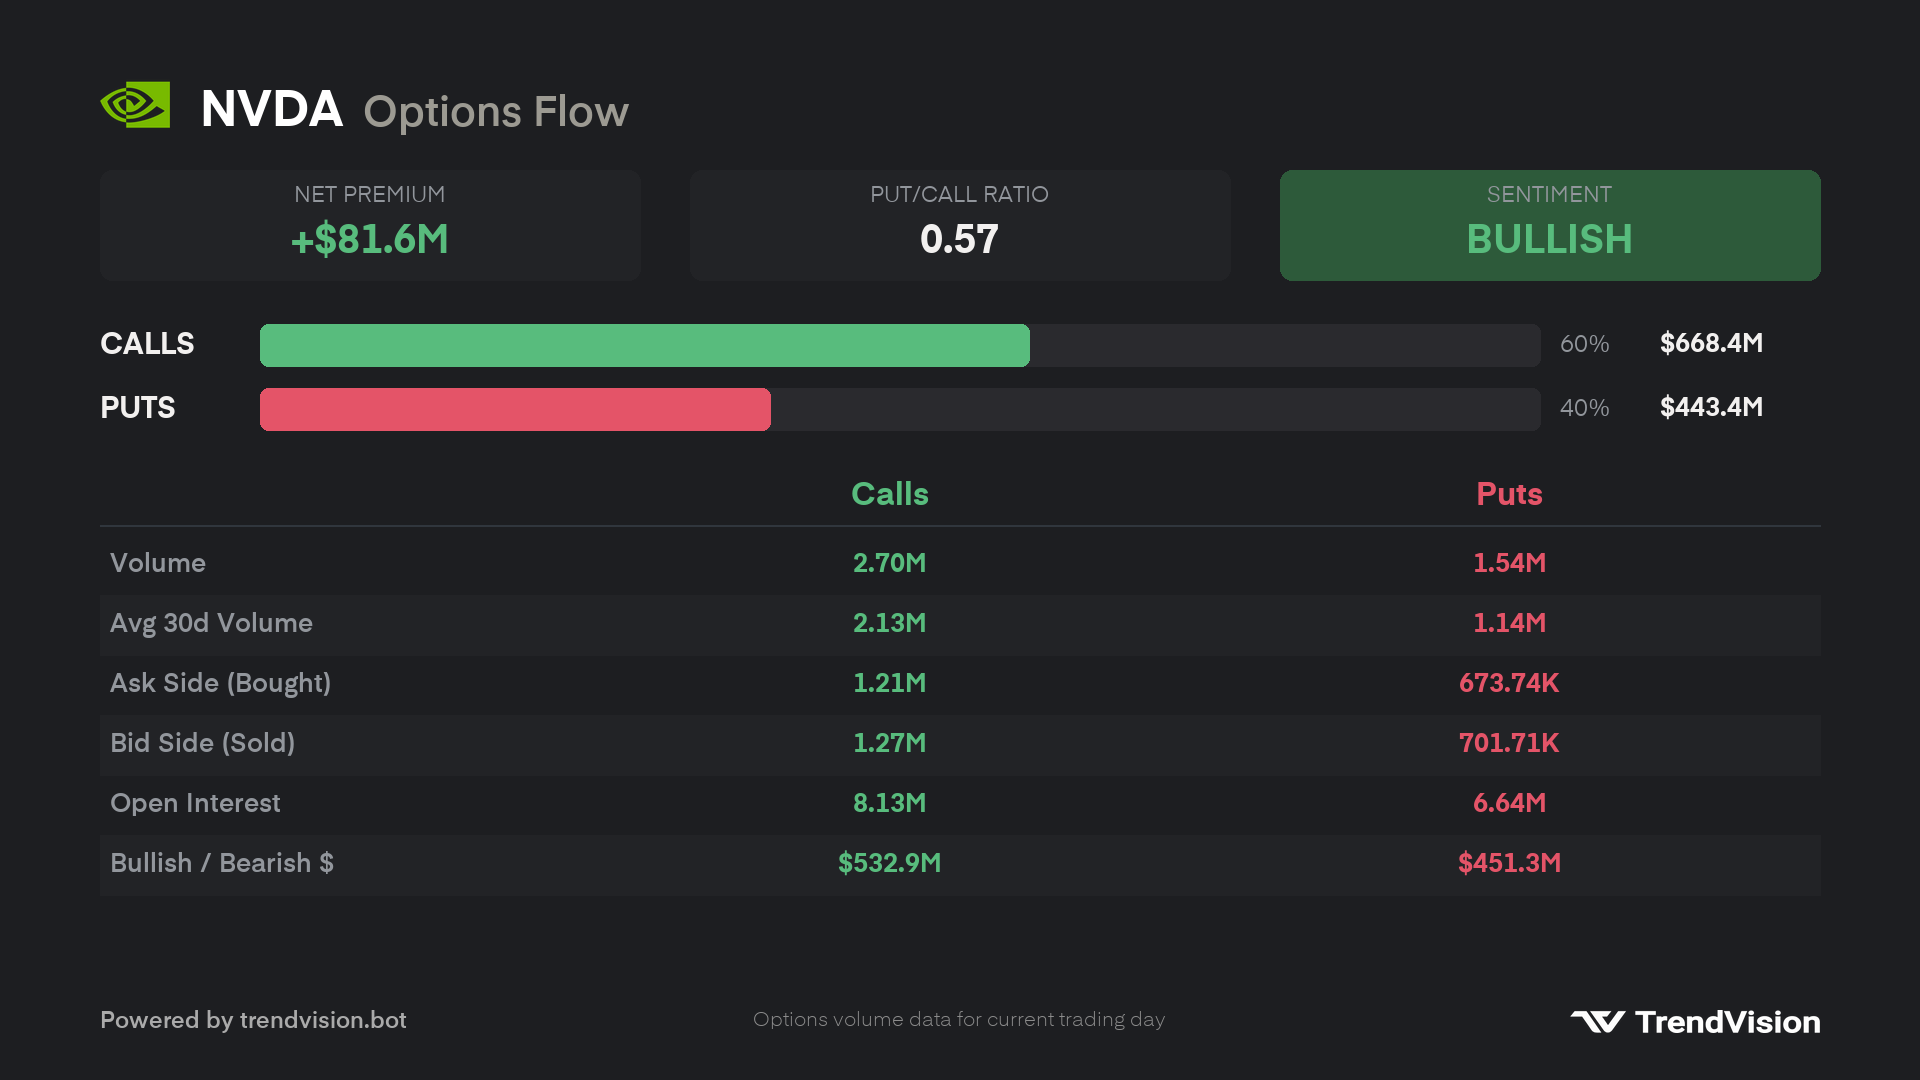Click the Open Interest row label
Image resolution: width=1920 pixels, height=1080 pixels.
coord(195,803)
